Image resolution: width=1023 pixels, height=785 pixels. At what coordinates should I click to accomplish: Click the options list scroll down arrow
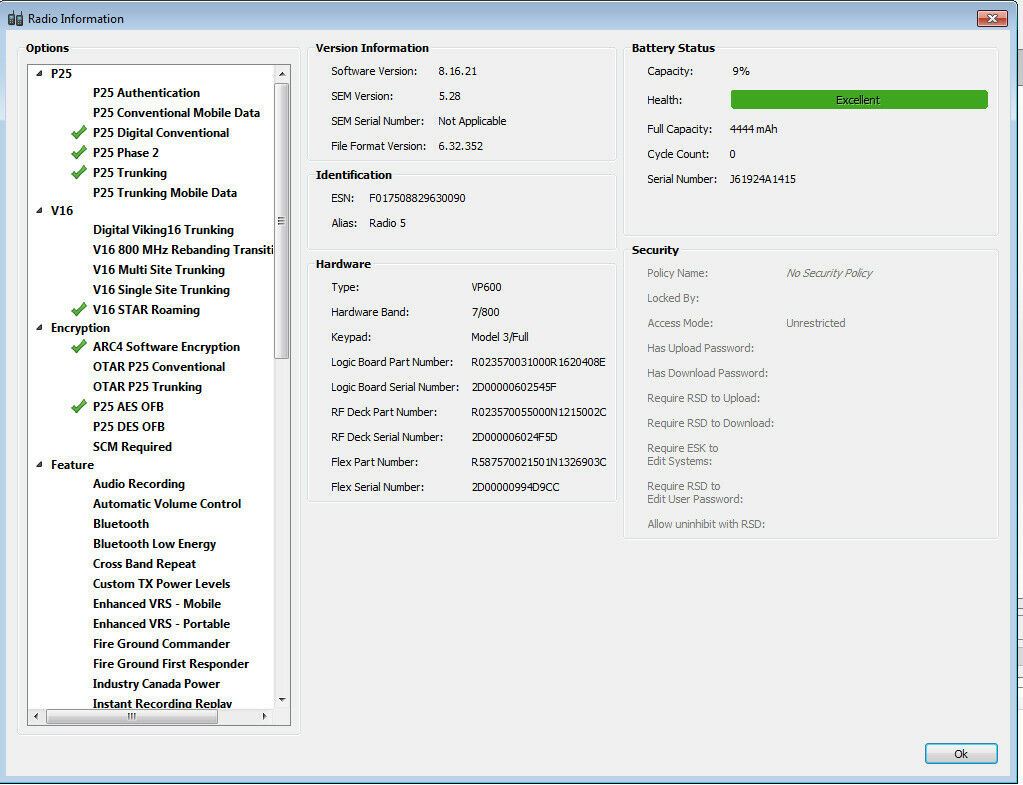pos(282,699)
